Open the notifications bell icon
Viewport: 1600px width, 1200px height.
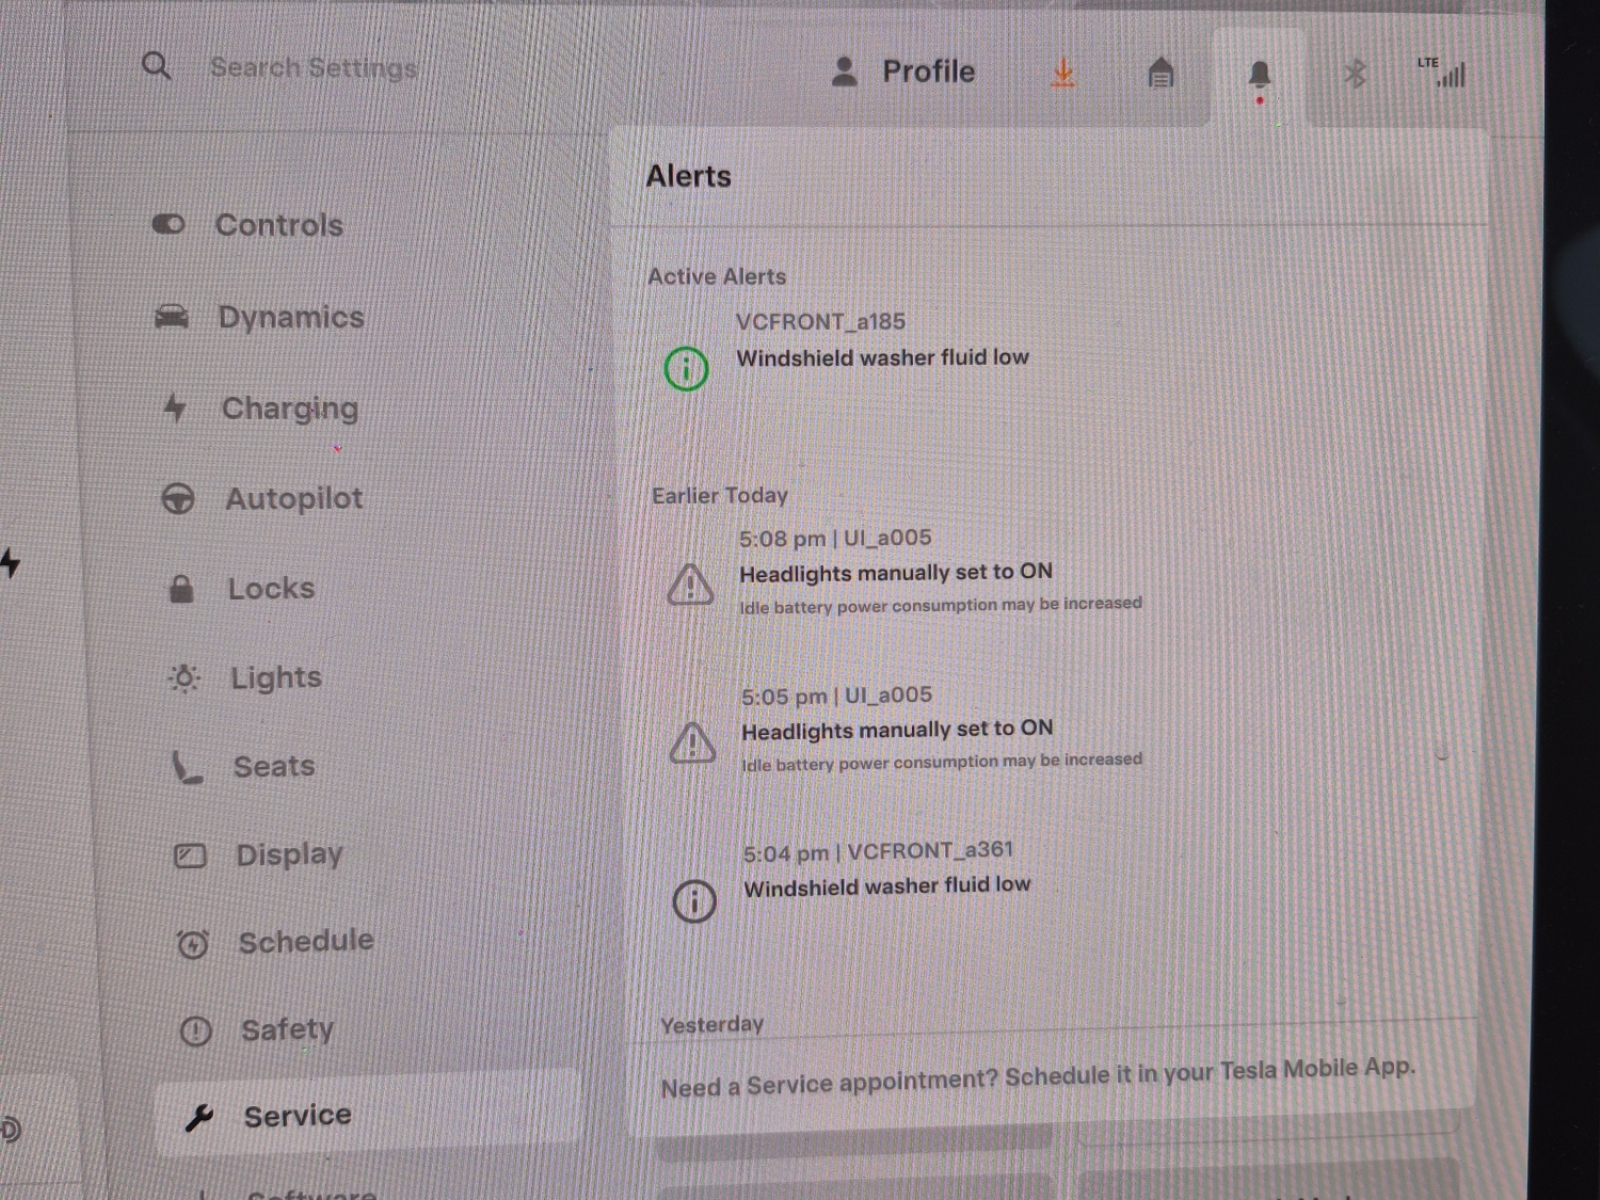[1259, 75]
